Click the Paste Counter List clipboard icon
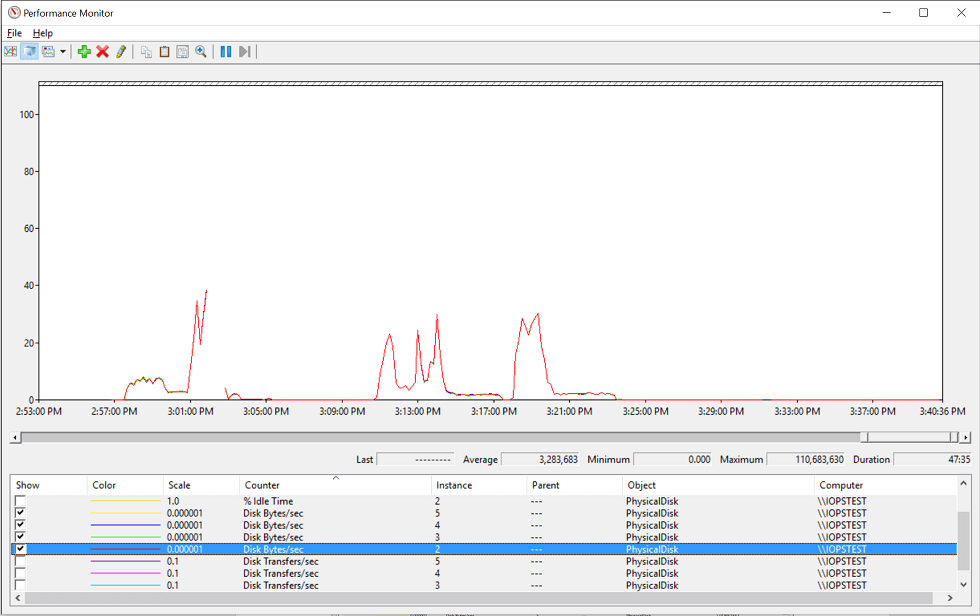 (164, 51)
